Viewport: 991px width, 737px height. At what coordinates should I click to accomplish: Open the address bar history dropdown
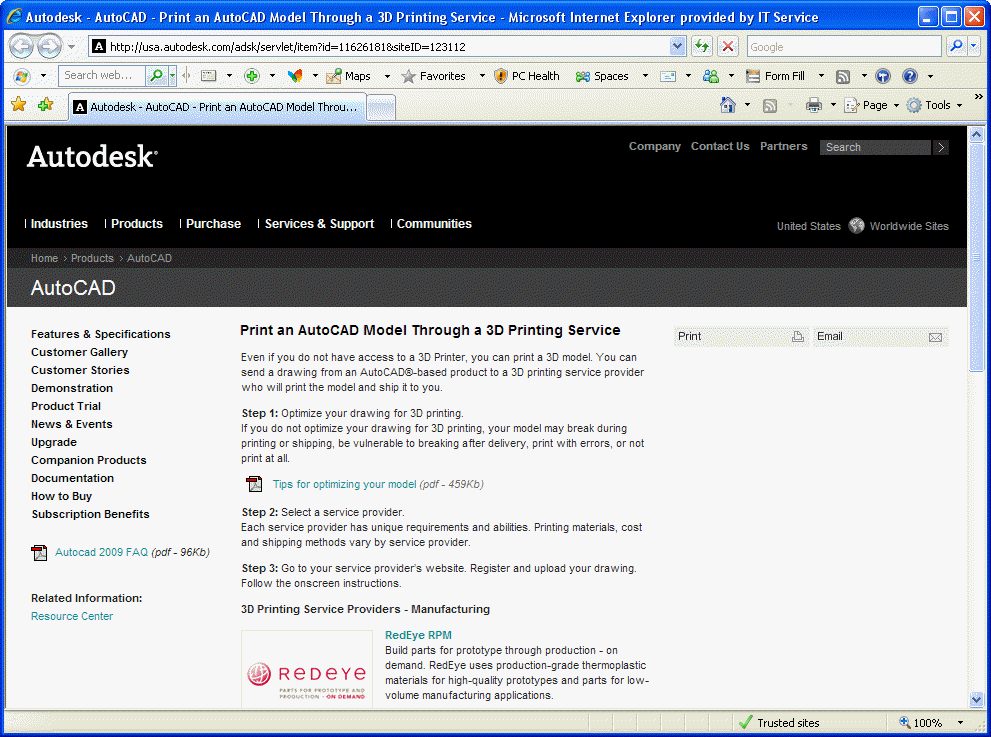click(x=678, y=46)
